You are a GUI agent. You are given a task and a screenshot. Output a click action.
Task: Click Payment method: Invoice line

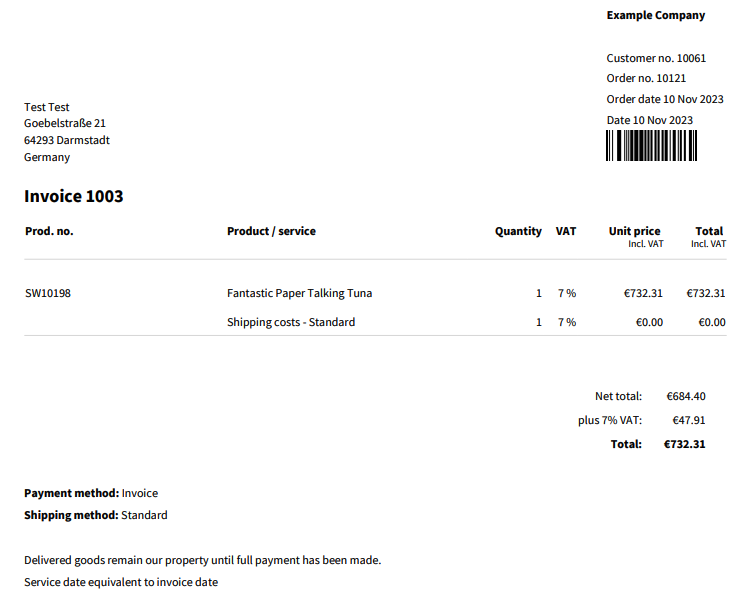click(x=91, y=493)
